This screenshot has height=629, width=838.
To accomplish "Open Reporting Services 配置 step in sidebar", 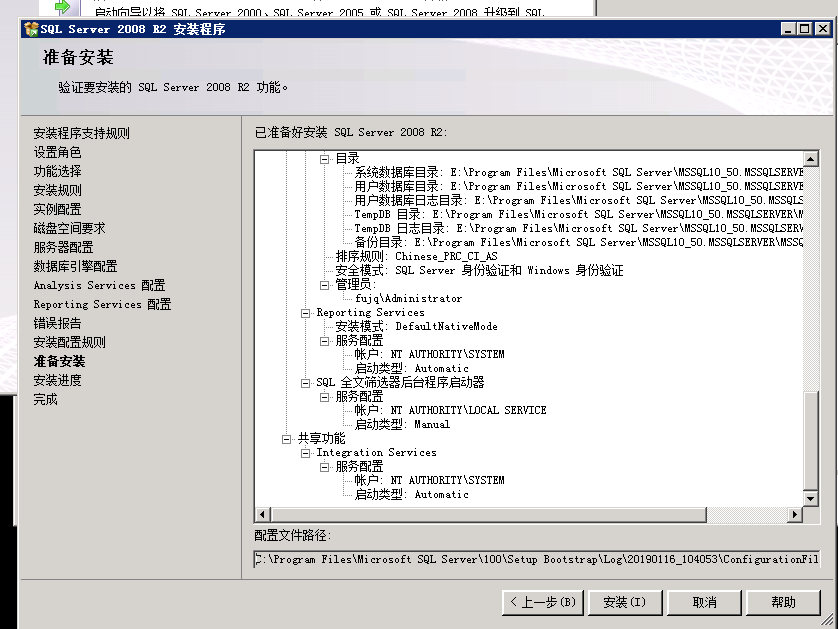I will (x=102, y=304).
